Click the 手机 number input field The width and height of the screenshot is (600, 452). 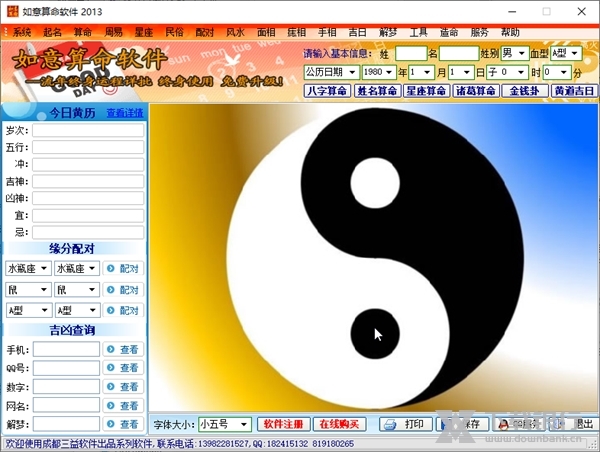[67, 349]
